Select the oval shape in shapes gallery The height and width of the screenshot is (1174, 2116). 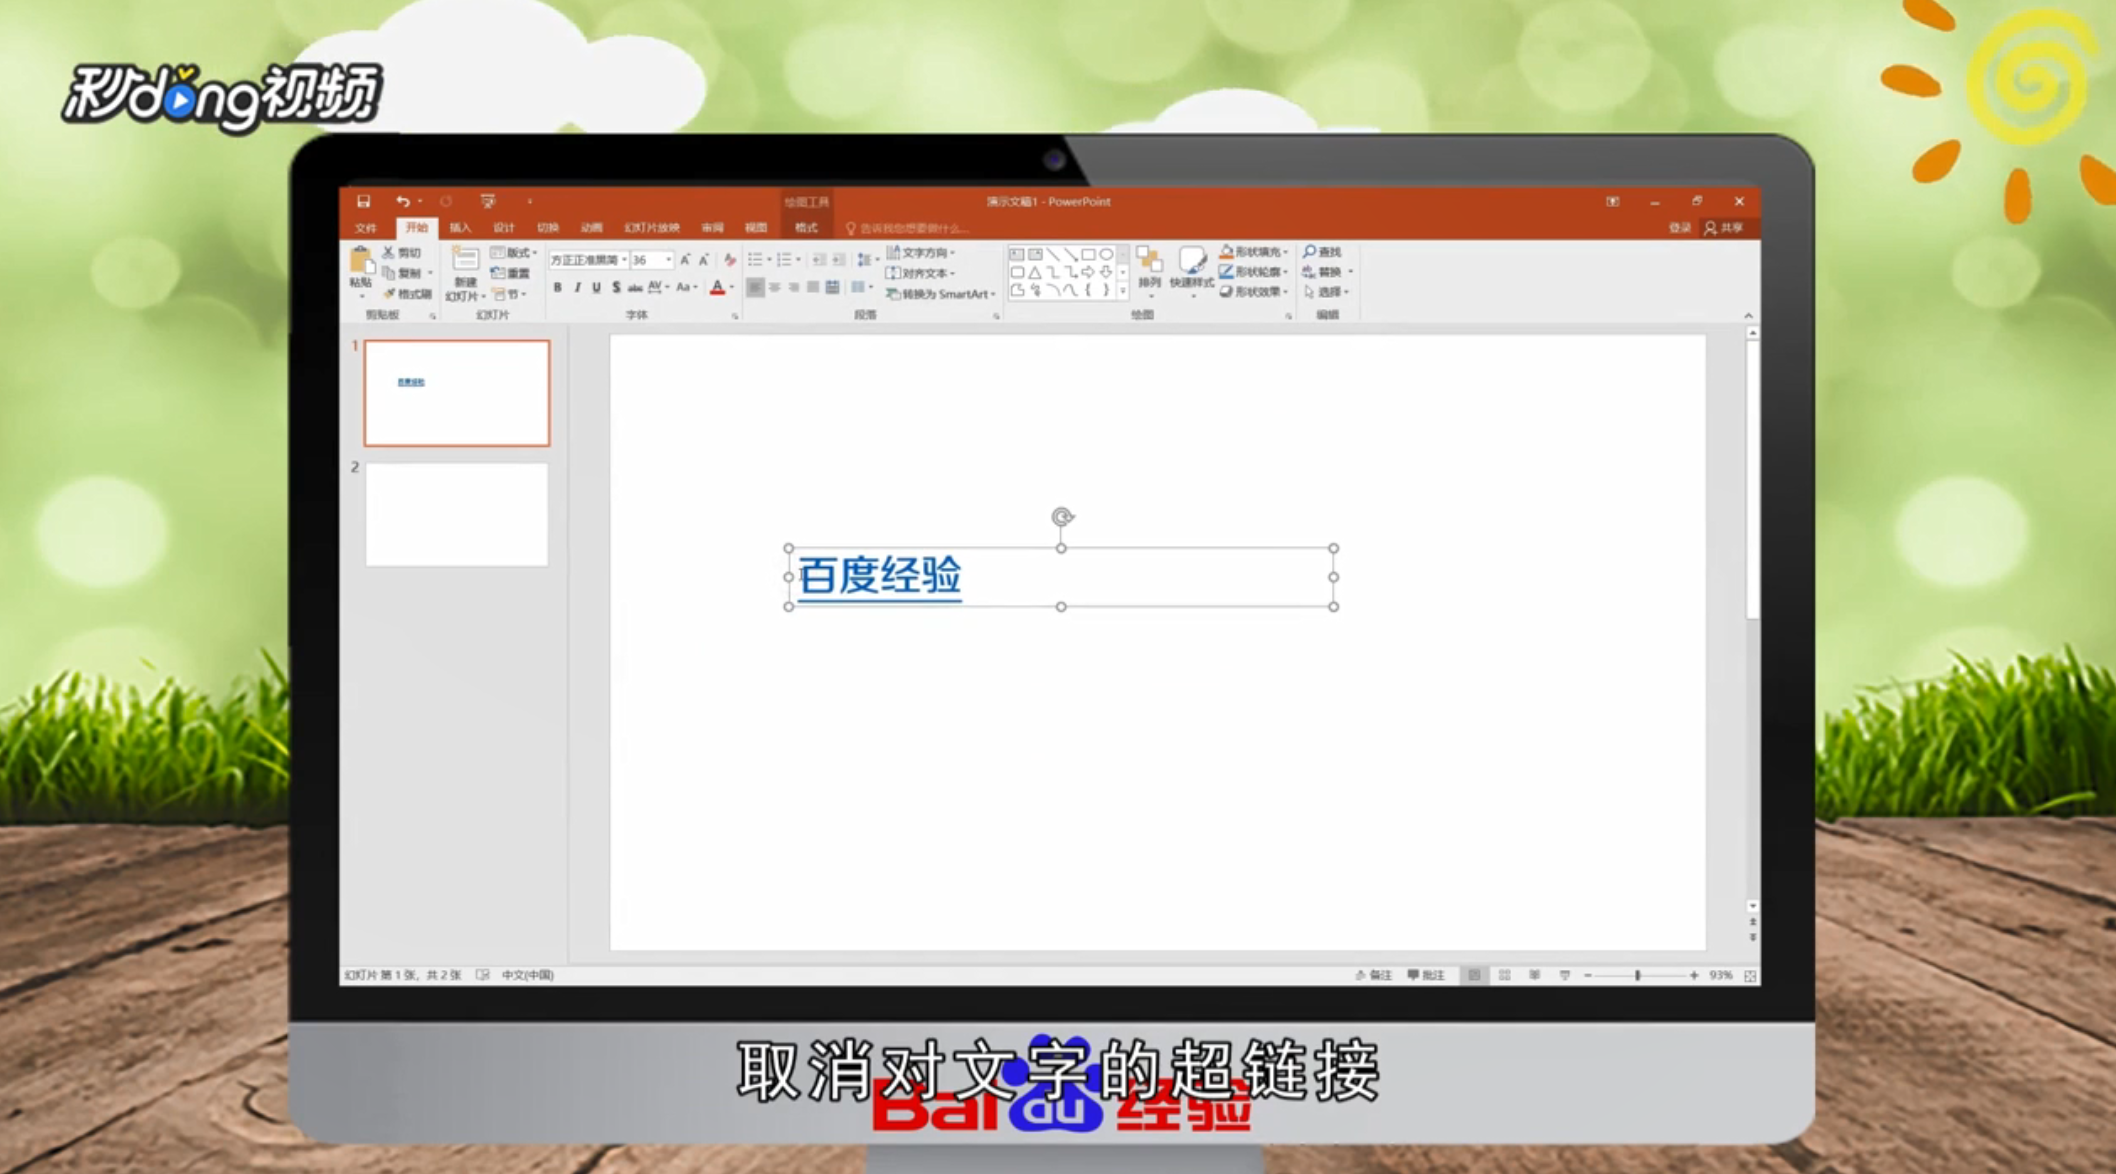[x=1106, y=254]
